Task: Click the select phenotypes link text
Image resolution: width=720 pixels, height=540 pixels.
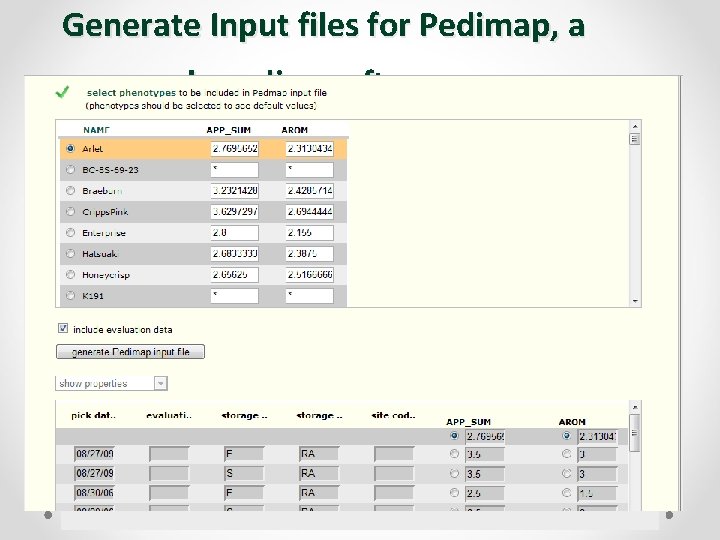Action: pyautogui.click(x=131, y=93)
